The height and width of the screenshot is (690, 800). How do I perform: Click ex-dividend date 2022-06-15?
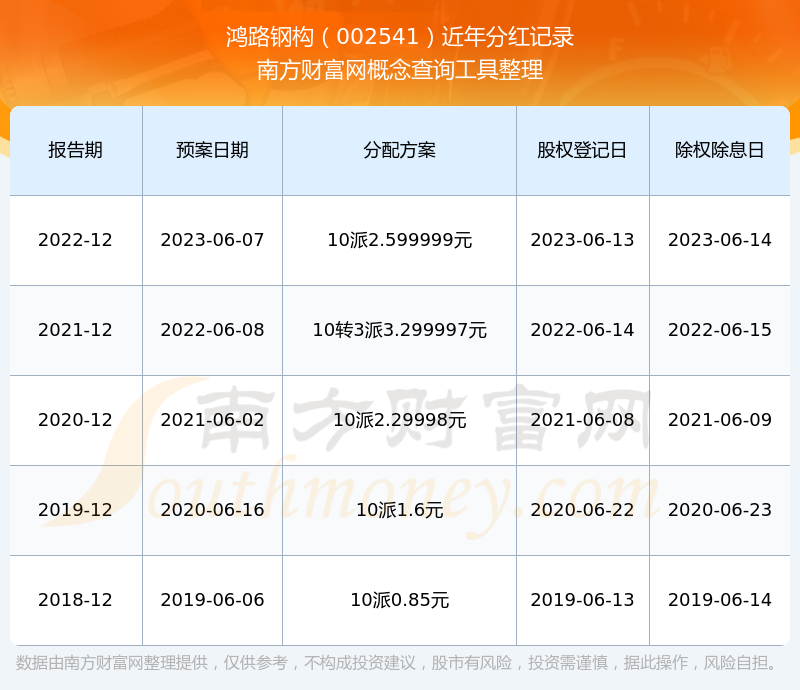coord(719,330)
